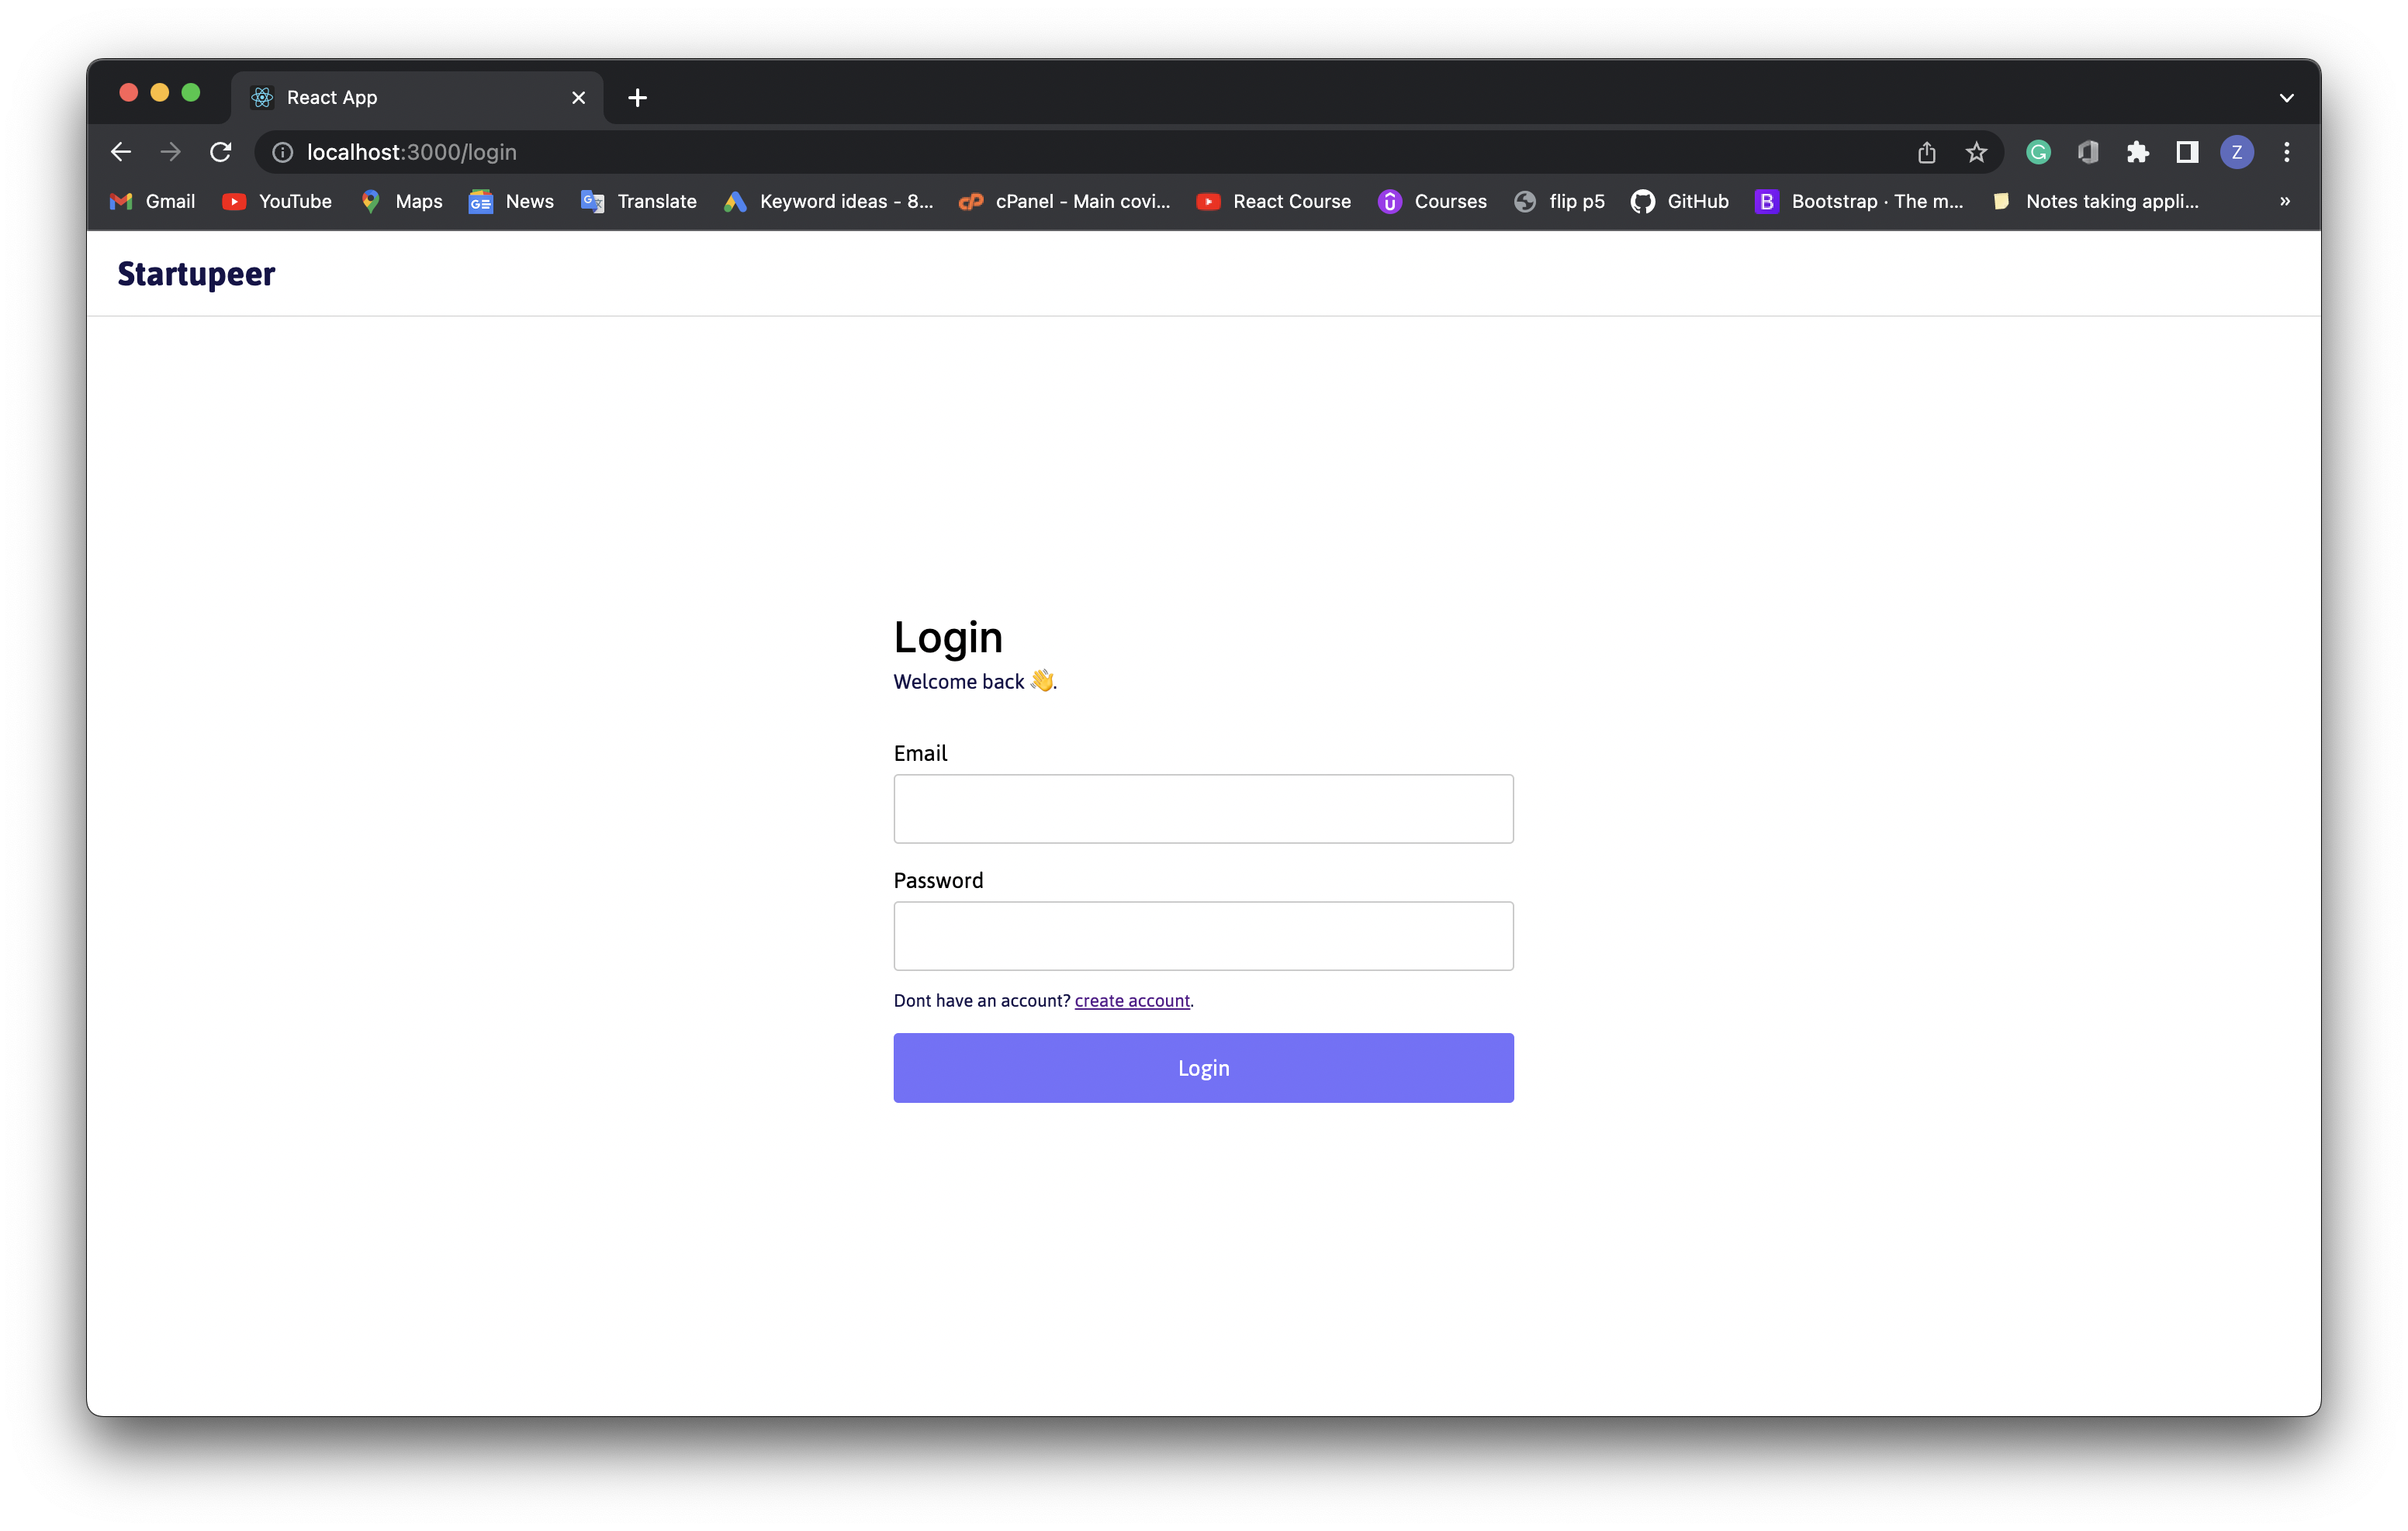Expand the tab search chevron
This screenshot has height=1531, width=2408.
(2287, 98)
